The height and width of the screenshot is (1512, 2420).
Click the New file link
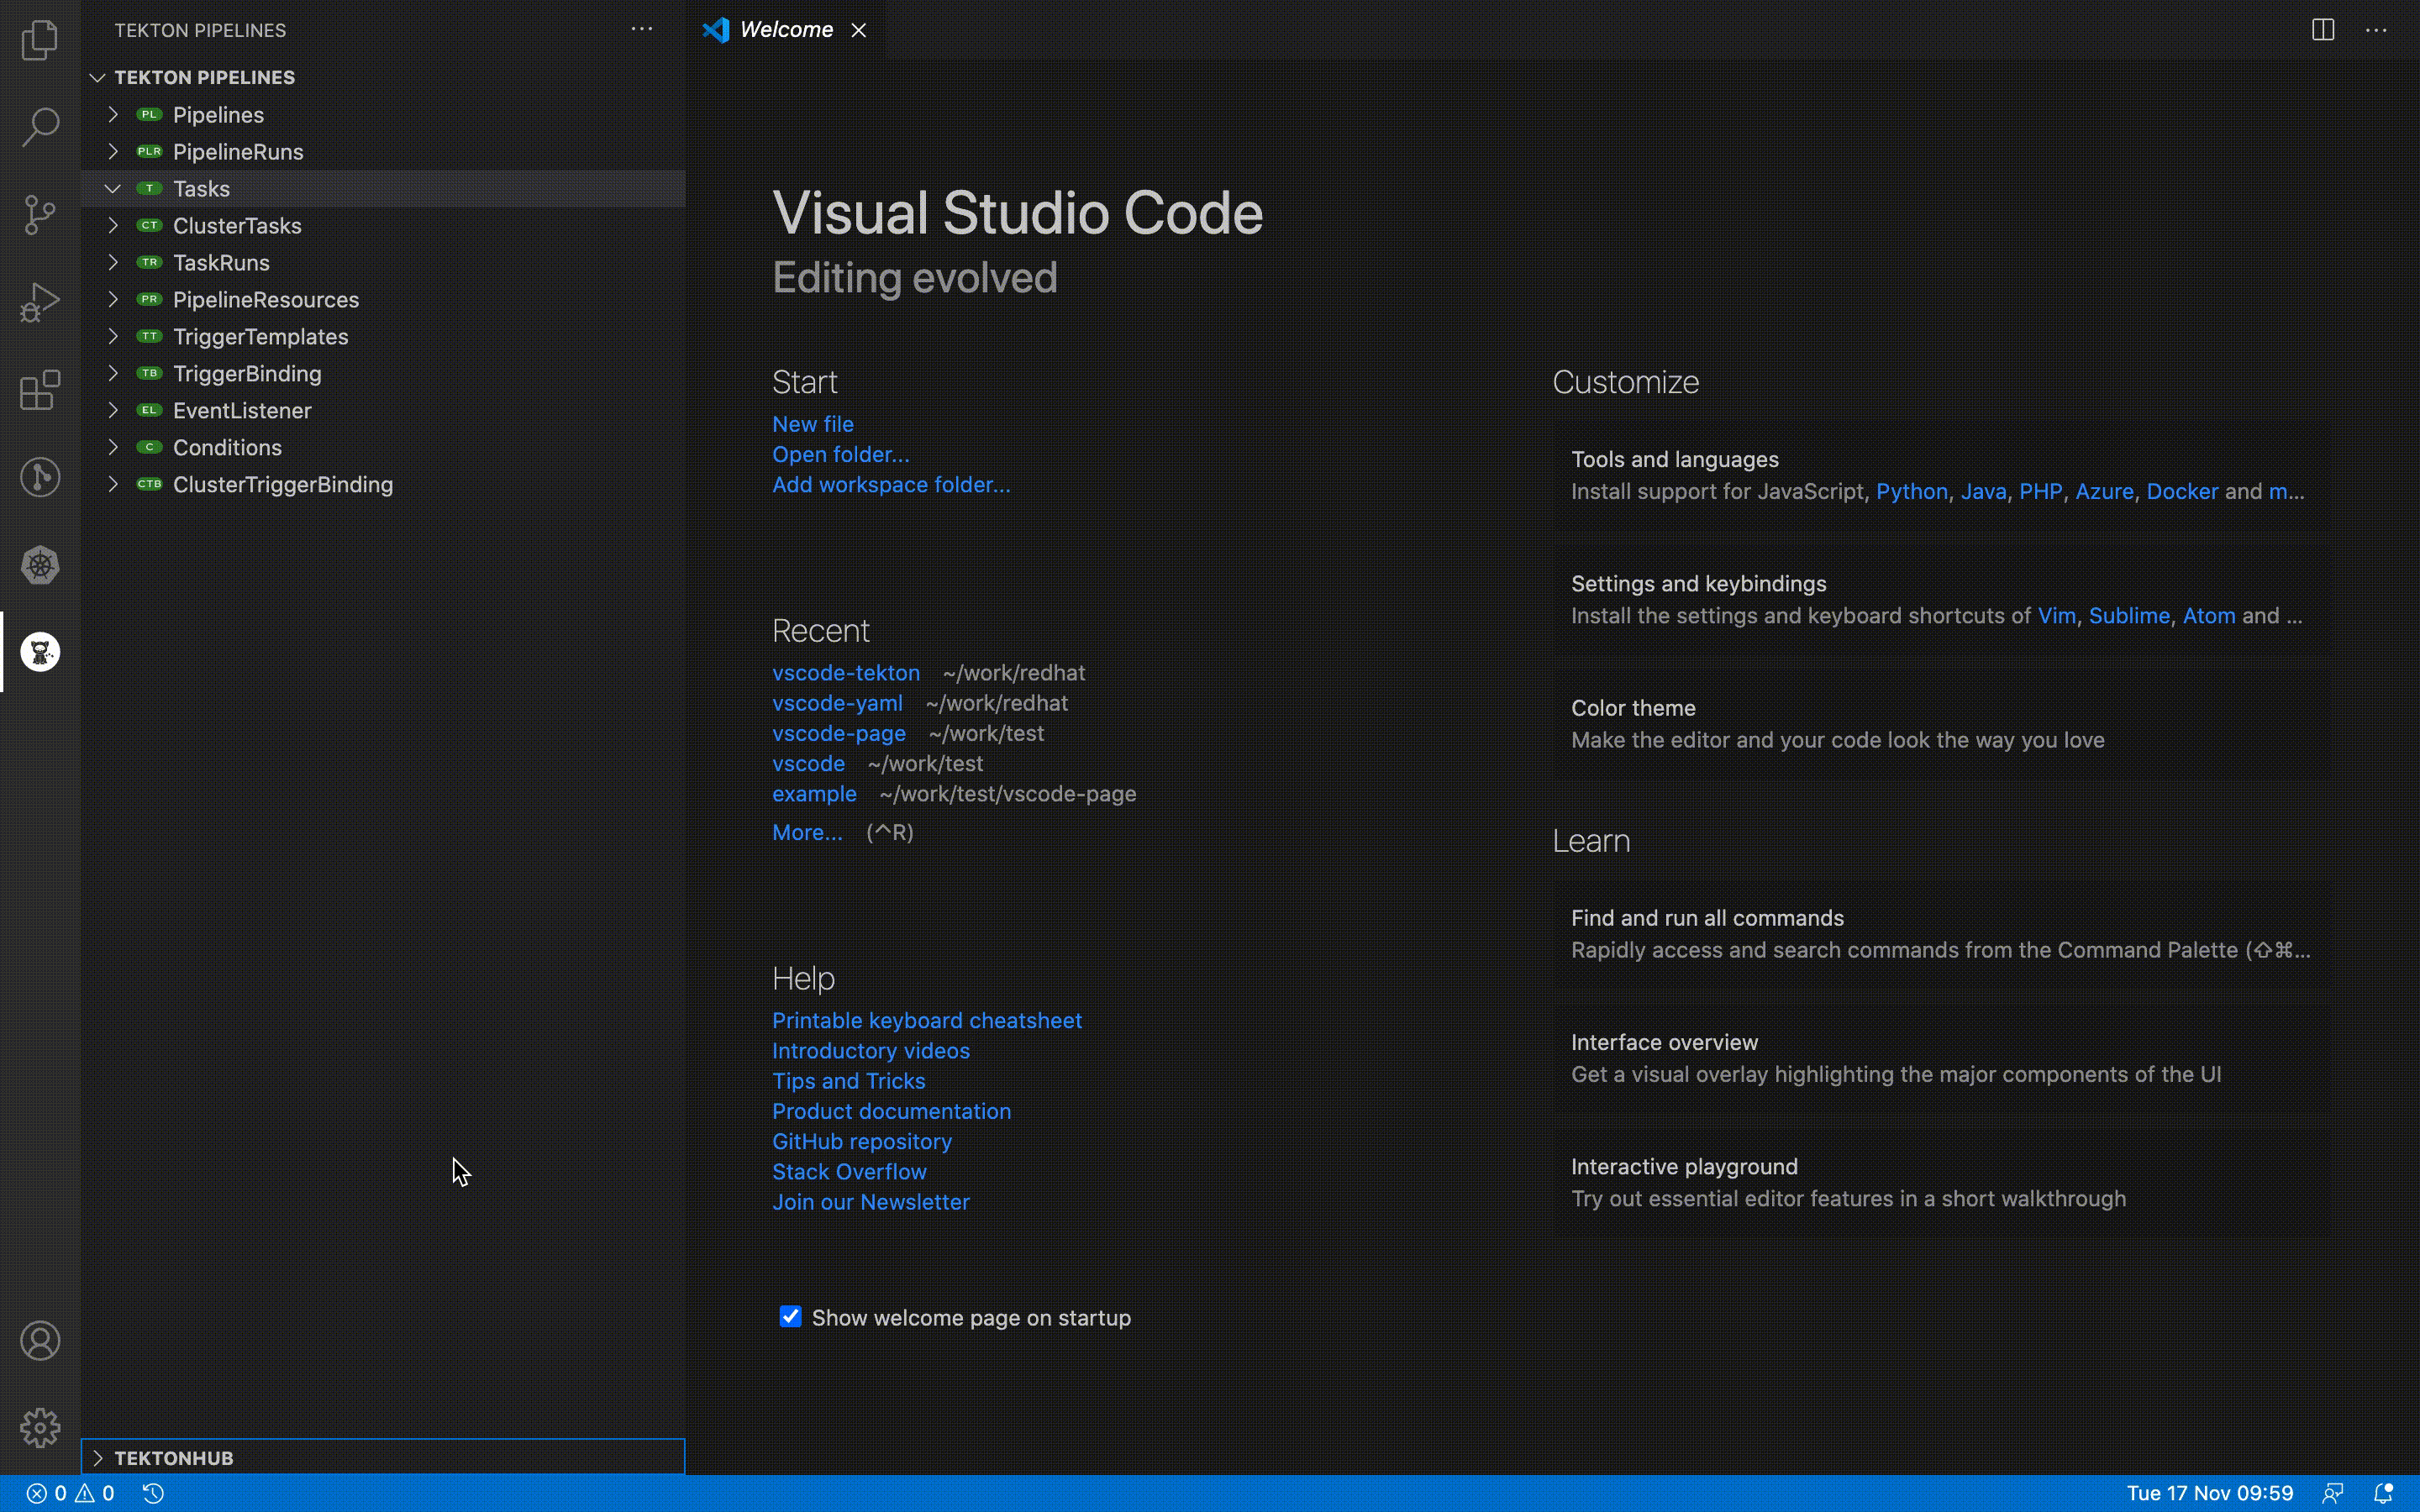point(812,424)
